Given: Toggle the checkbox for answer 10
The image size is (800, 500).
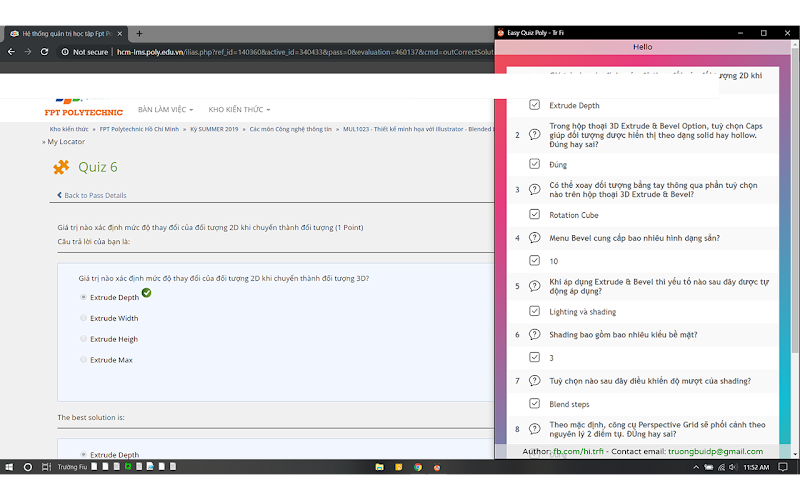Looking at the screenshot, I should pyautogui.click(x=534, y=260).
